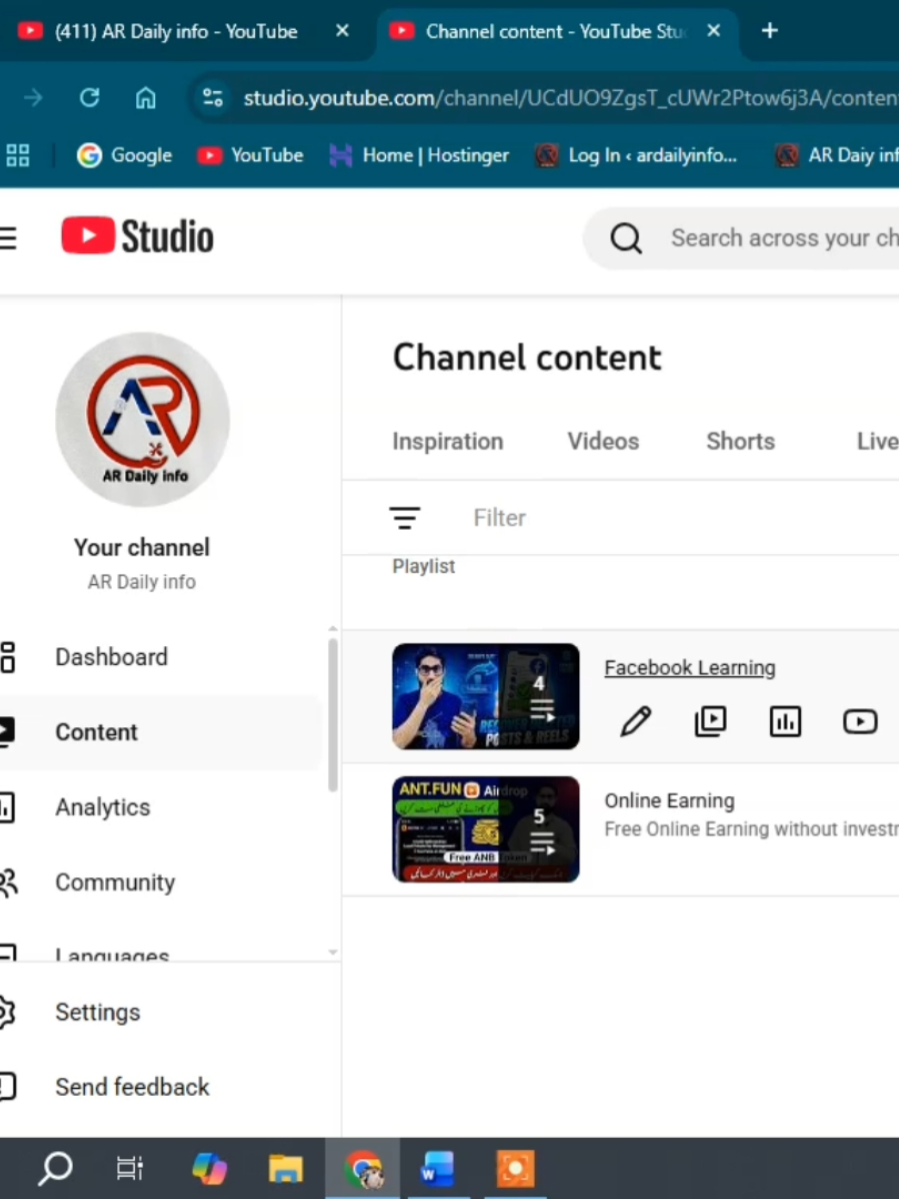Screen dimensions: 899x1199
Task: Click sidebar scroll down arrow
Action: (x=333, y=952)
